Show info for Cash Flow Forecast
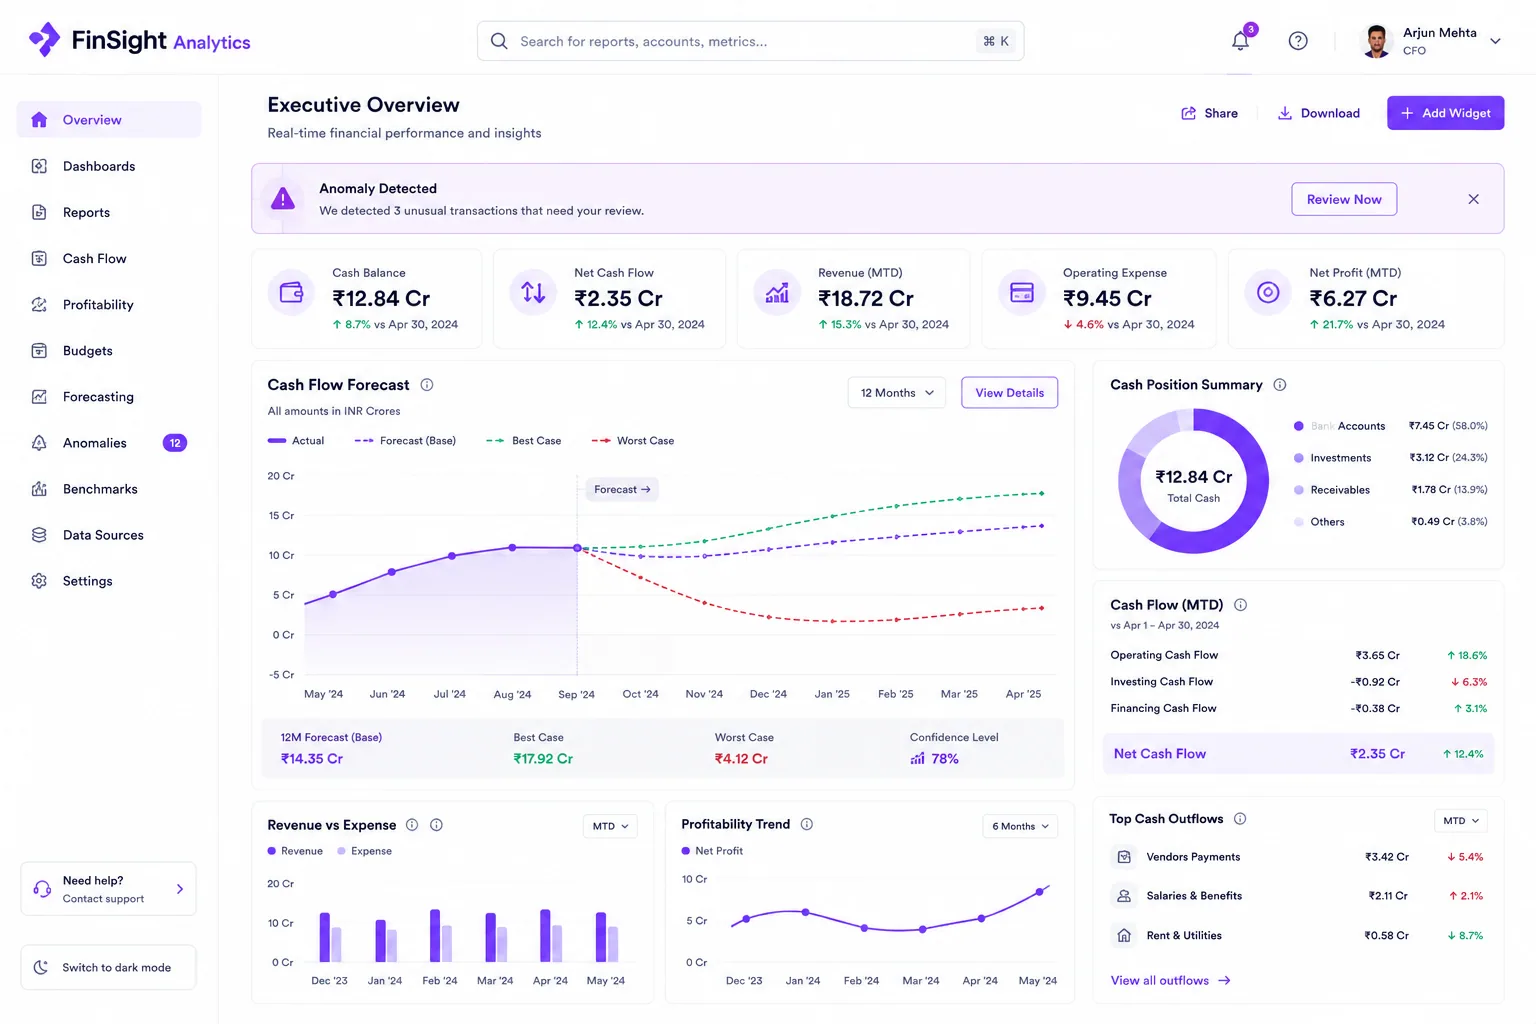Screen dimensions: 1536x1024 click(x=427, y=385)
